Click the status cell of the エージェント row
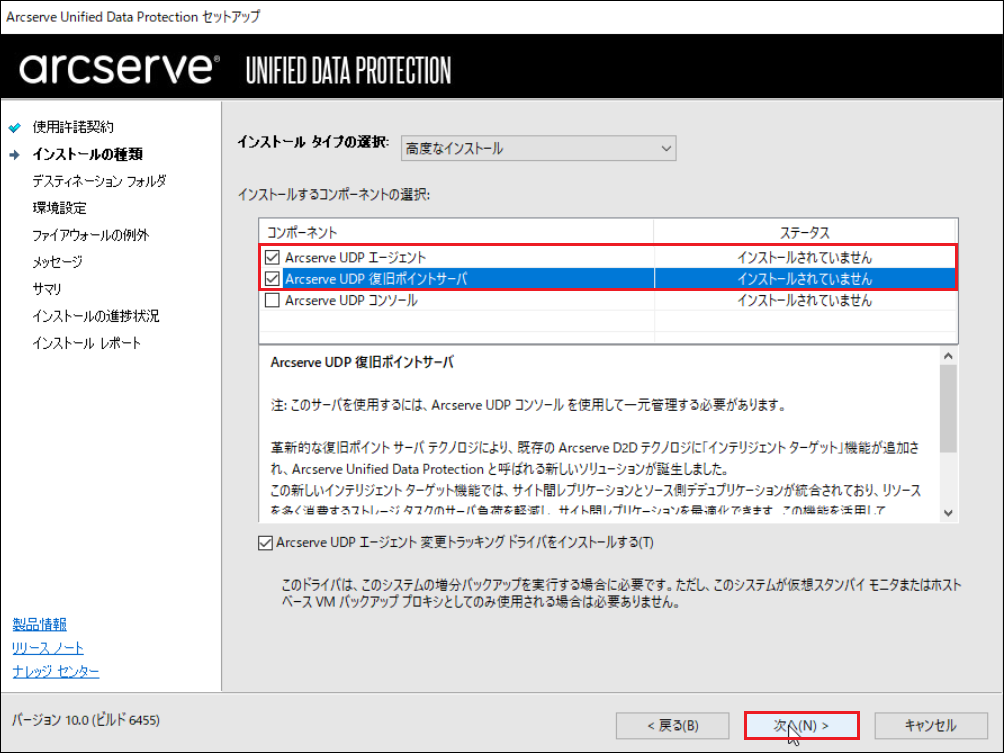Screen dimensions: 1004x753 (805, 257)
